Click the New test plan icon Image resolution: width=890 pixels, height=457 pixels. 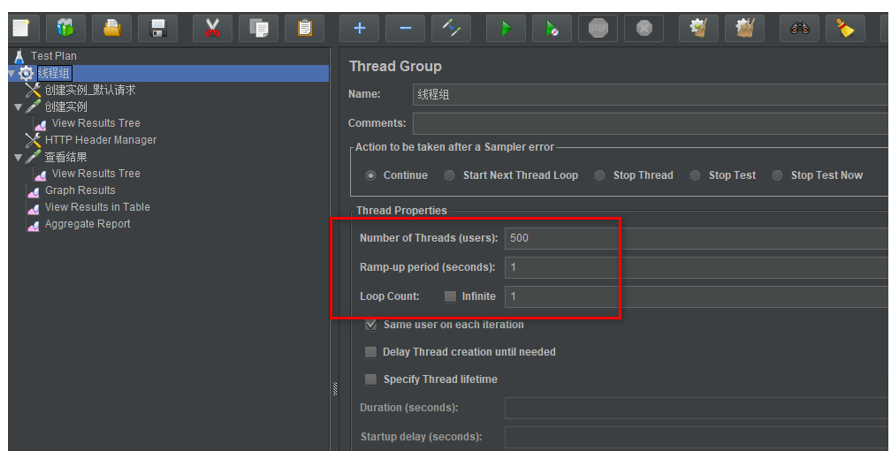click(x=22, y=28)
